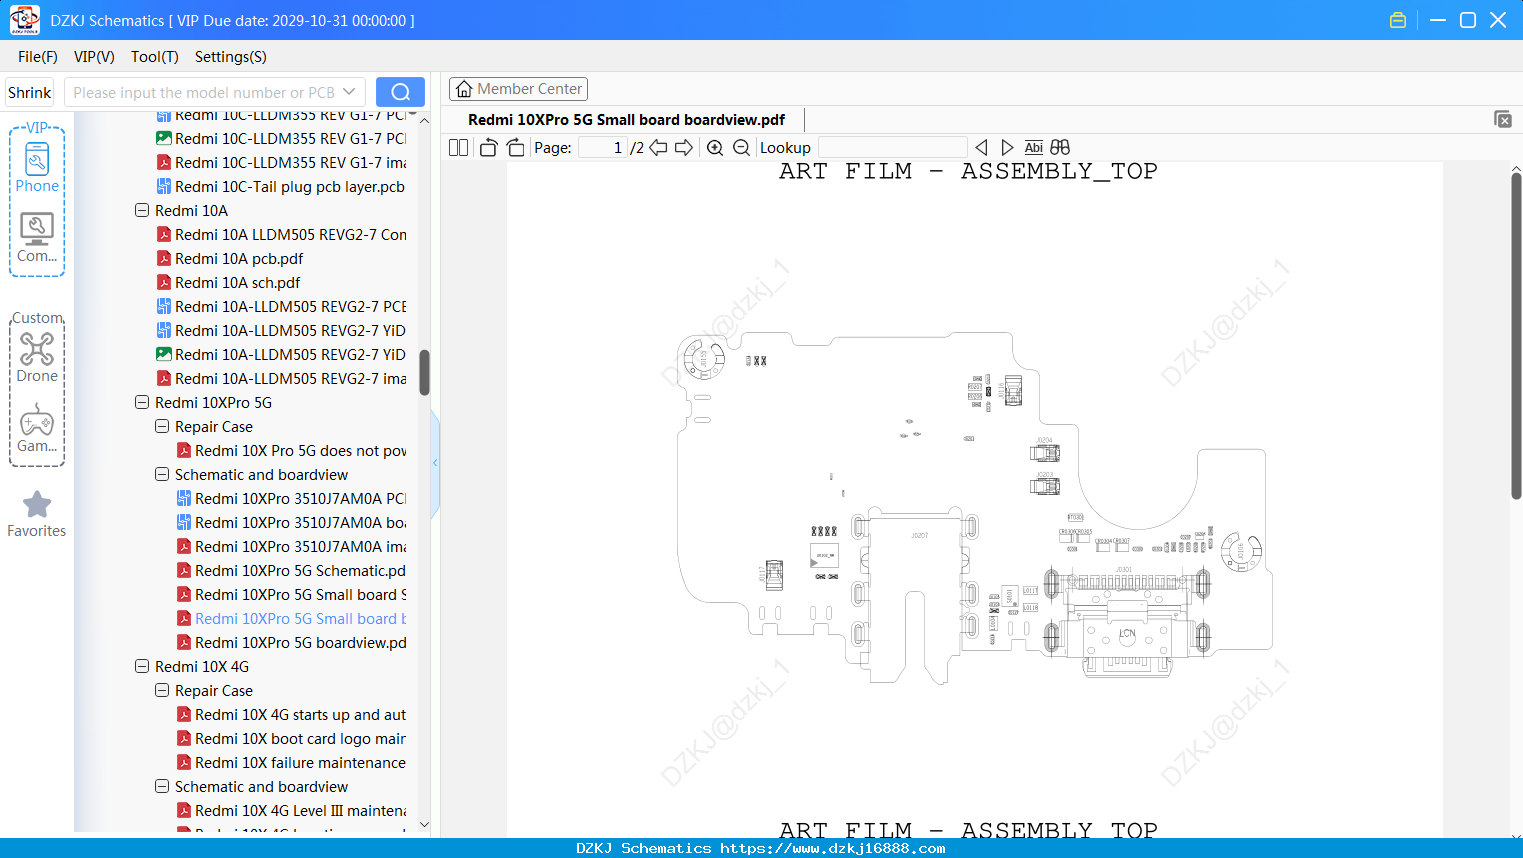
Task: Open Redmi 10A LLDM505 REVG2-7 Con file
Action: 291,234
